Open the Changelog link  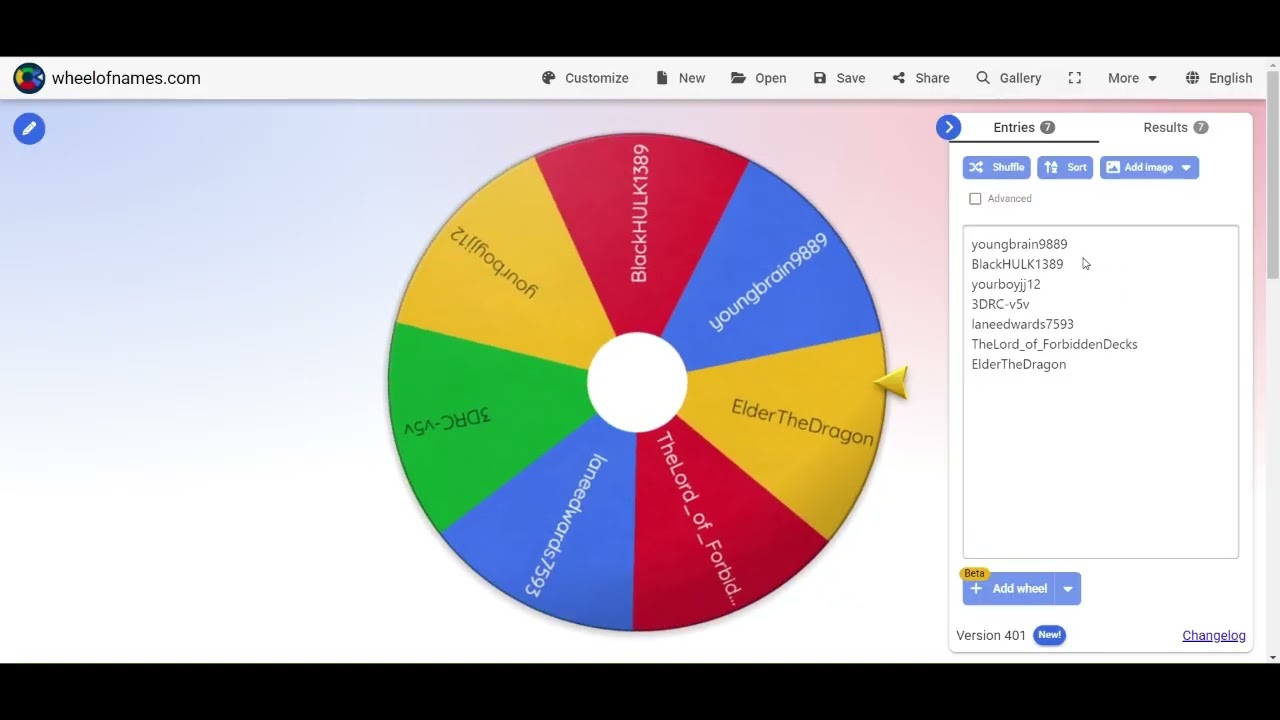[x=1214, y=635]
